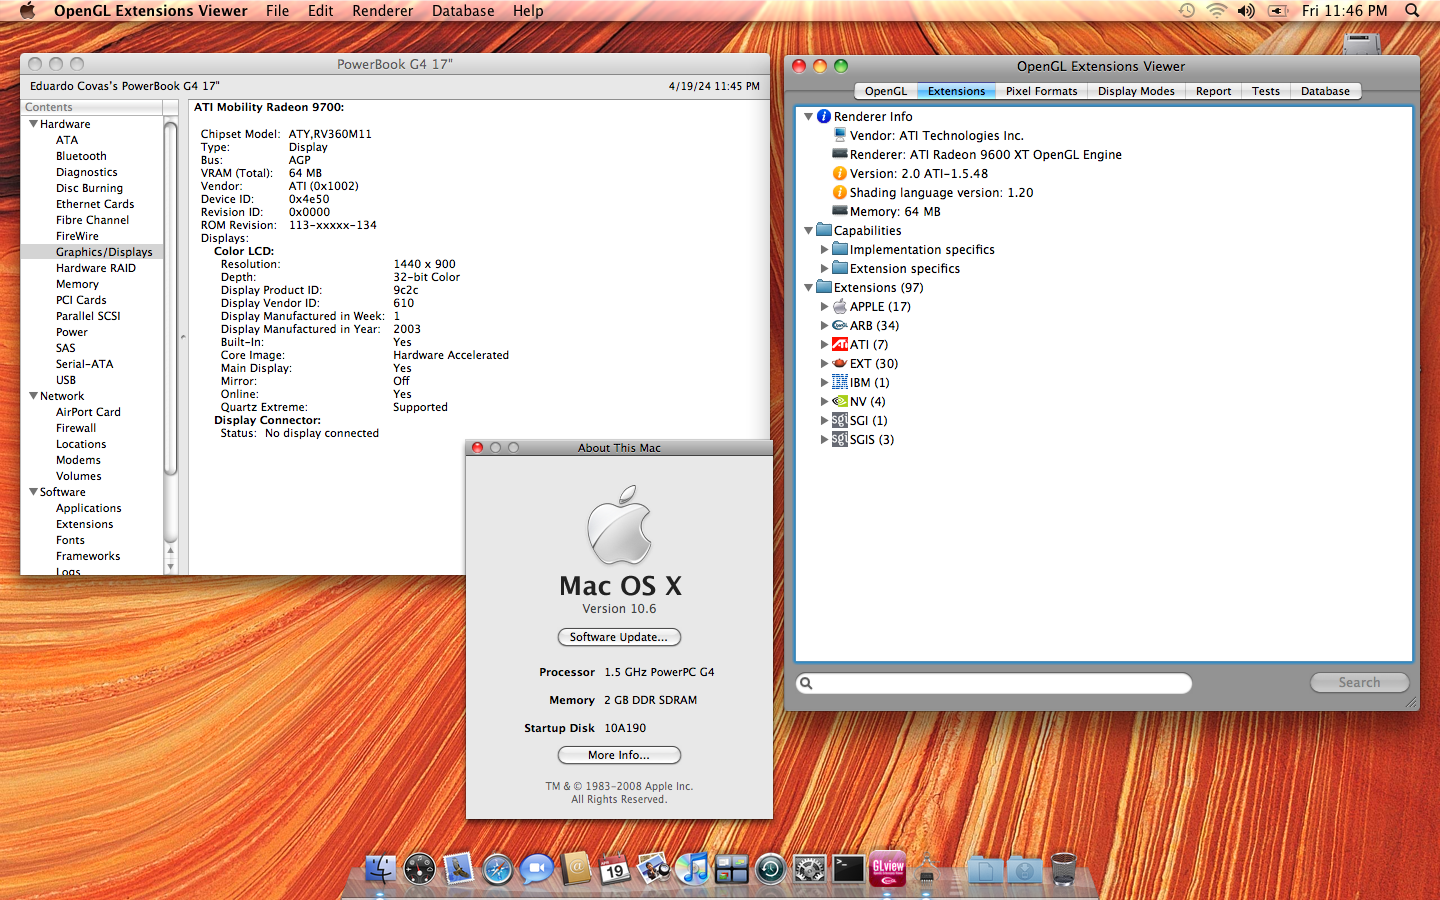The width and height of the screenshot is (1440, 900).
Task: Open iCal calendar icon in Dock
Action: pos(614,868)
